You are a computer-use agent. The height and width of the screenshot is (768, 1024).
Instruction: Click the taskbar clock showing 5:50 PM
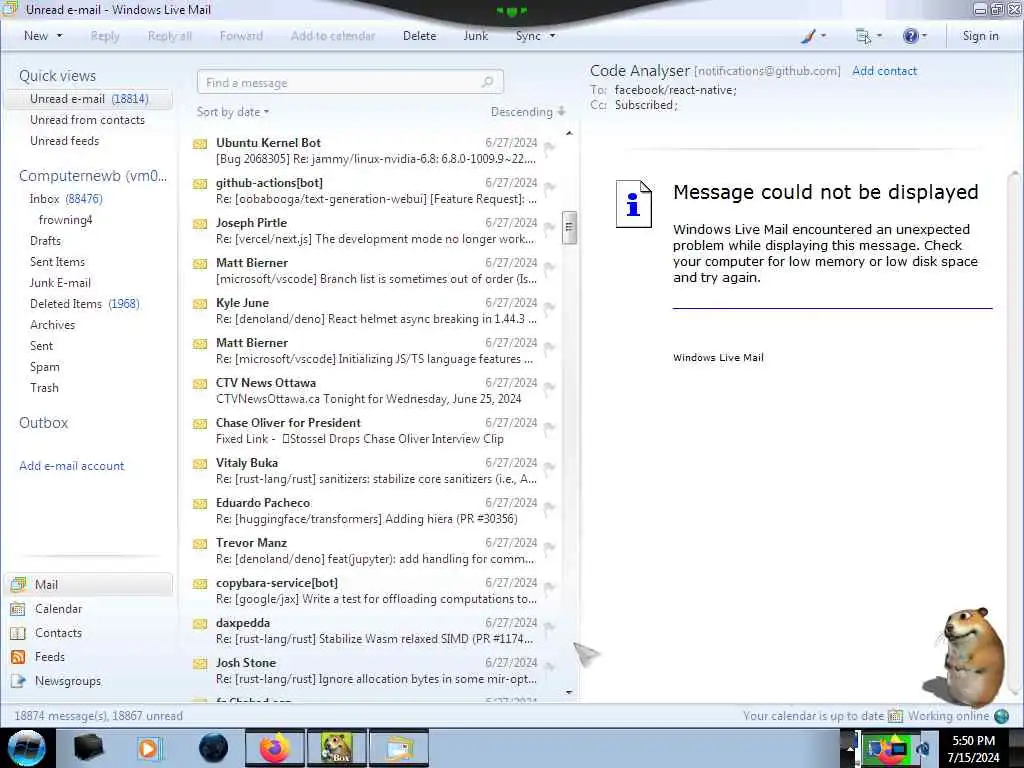(974, 748)
